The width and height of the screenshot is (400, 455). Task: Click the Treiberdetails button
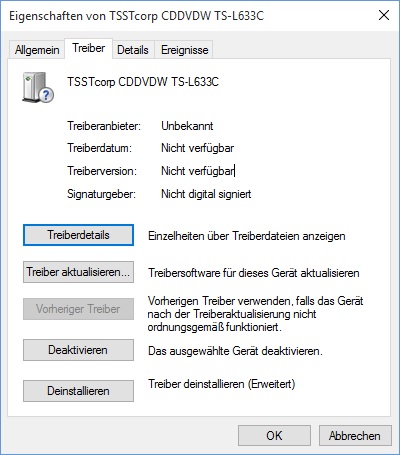point(78,235)
